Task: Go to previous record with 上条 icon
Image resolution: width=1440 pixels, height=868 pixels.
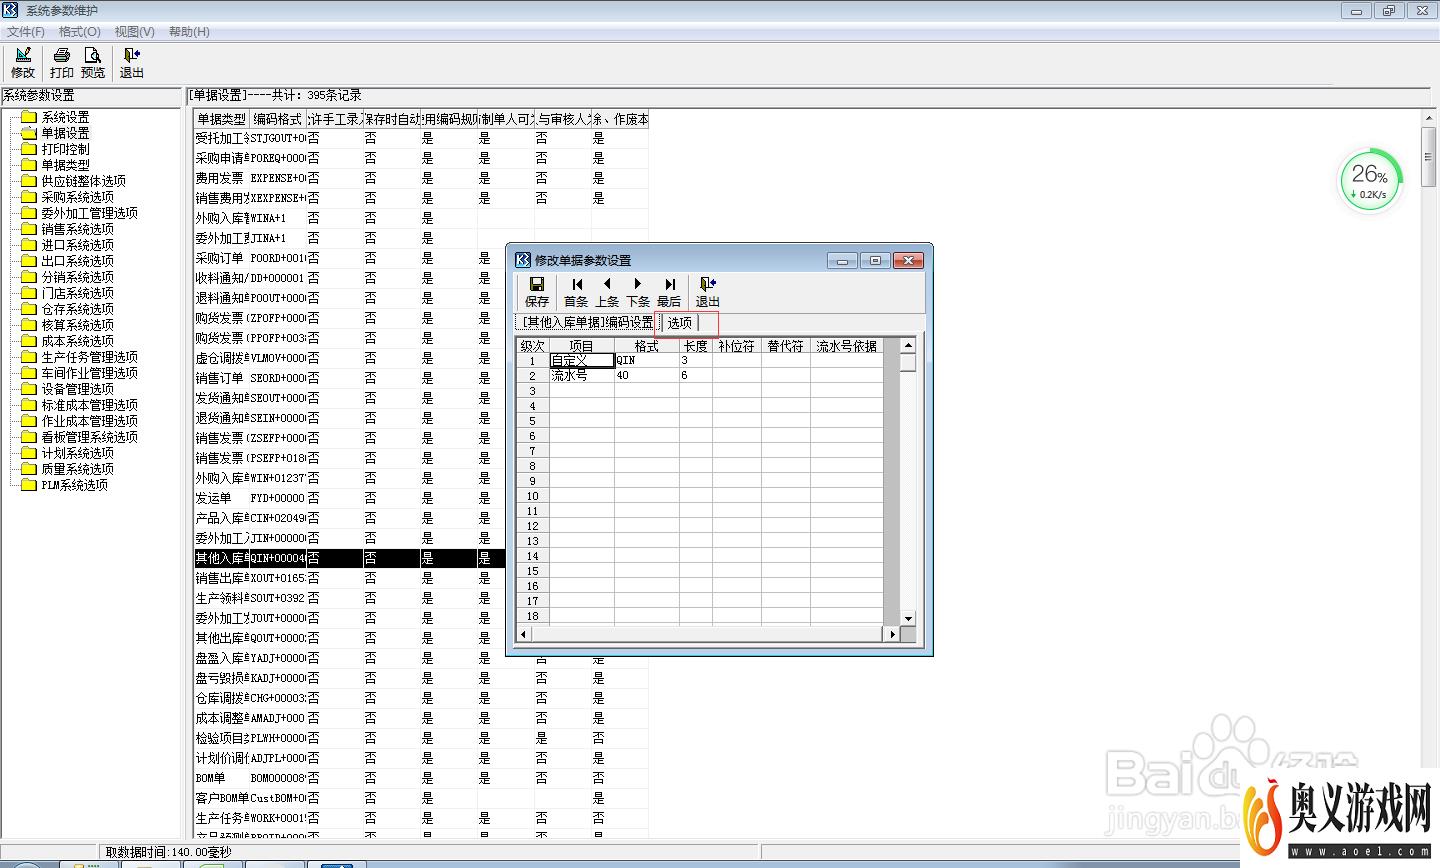Action: 607,292
